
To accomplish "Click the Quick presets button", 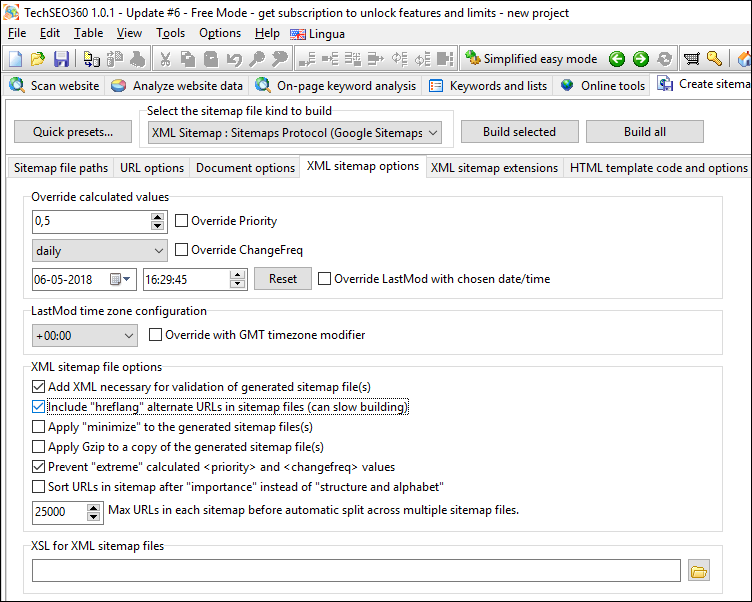I will (73, 132).
